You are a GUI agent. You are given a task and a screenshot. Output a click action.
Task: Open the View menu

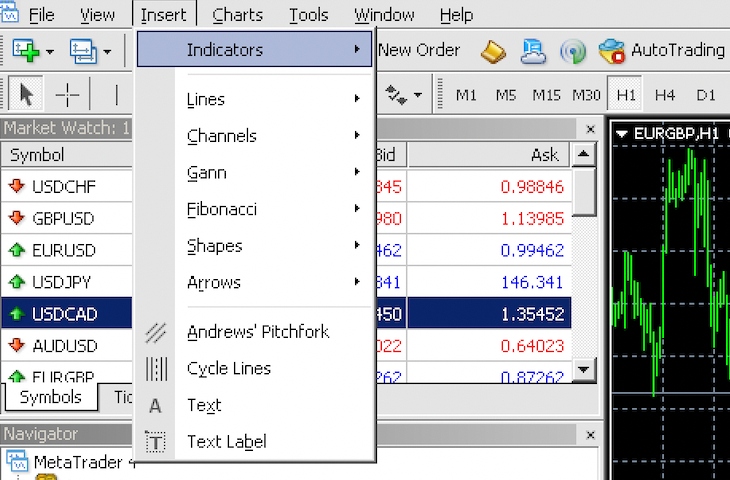coord(97,15)
